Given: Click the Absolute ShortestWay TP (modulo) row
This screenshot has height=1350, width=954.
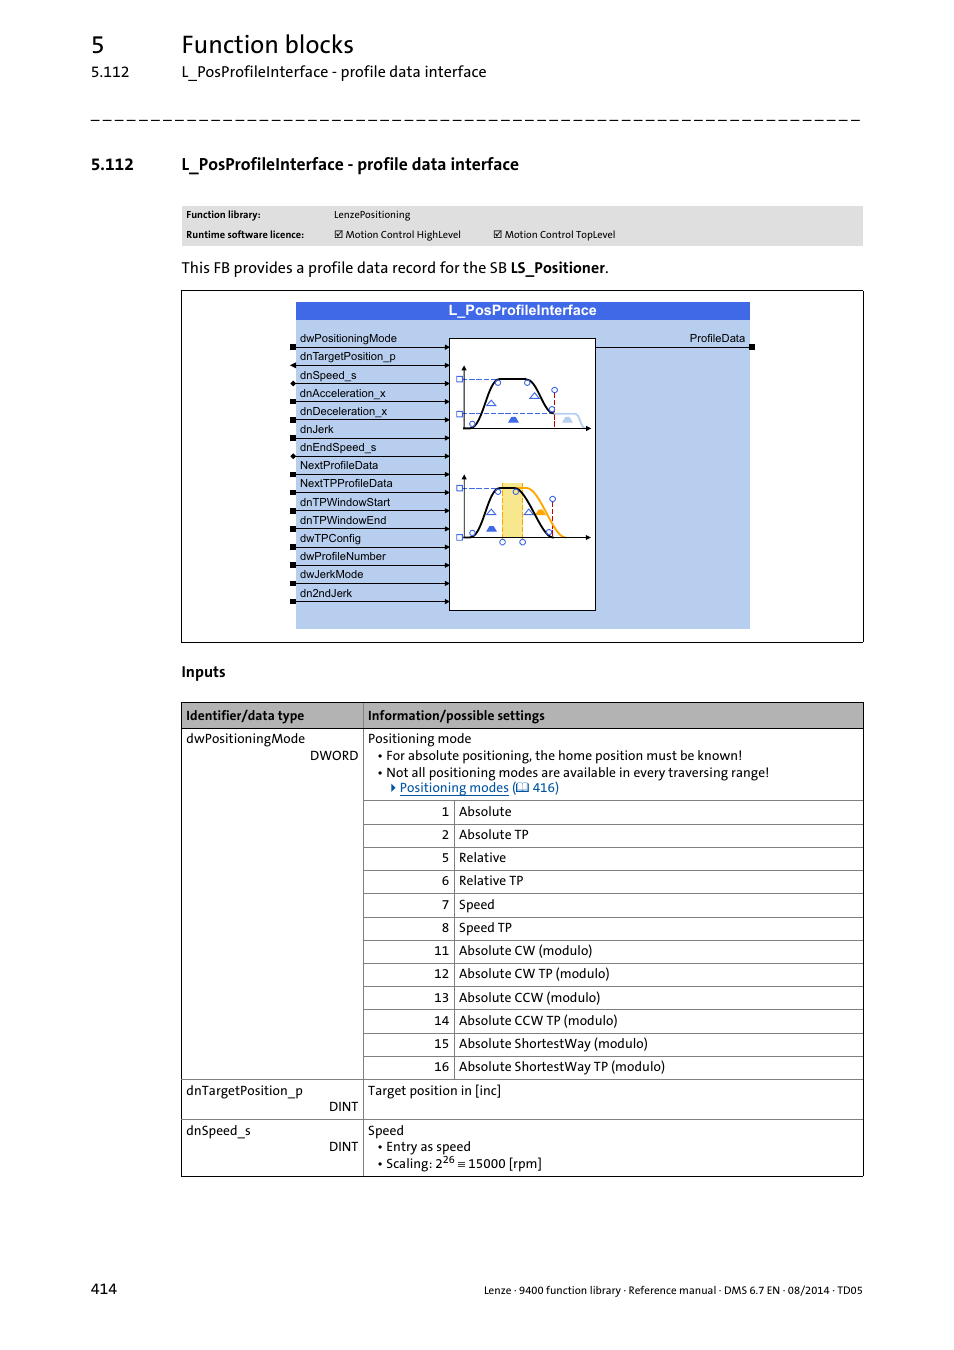Looking at the screenshot, I should tap(561, 1067).
